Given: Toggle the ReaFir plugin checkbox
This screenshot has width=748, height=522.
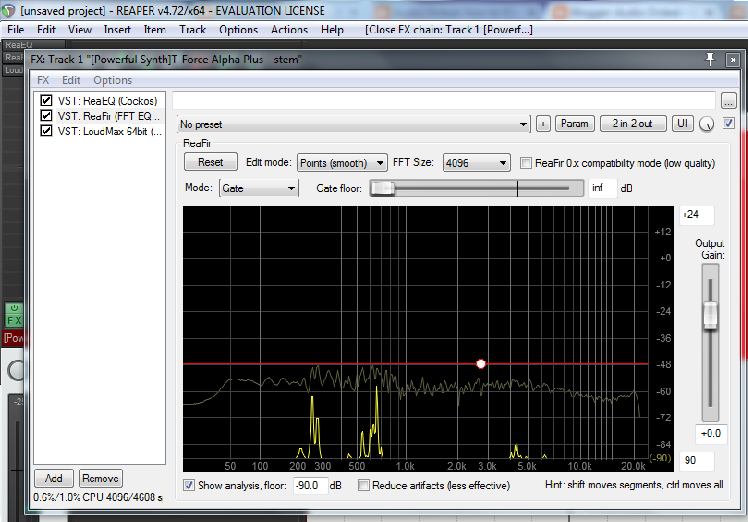Looking at the screenshot, I should [x=46, y=115].
